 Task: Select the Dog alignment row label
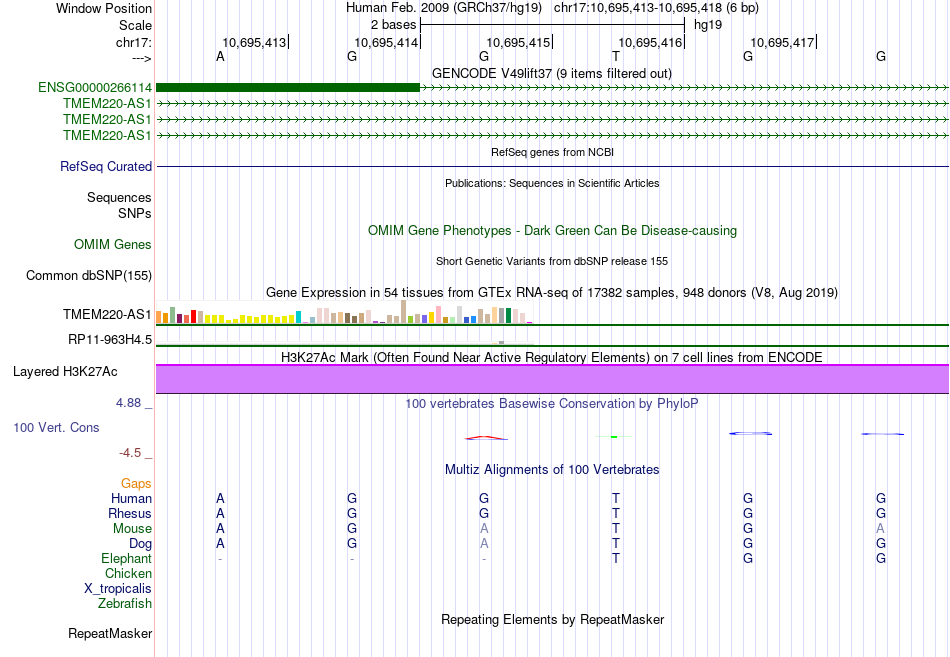[141, 544]
